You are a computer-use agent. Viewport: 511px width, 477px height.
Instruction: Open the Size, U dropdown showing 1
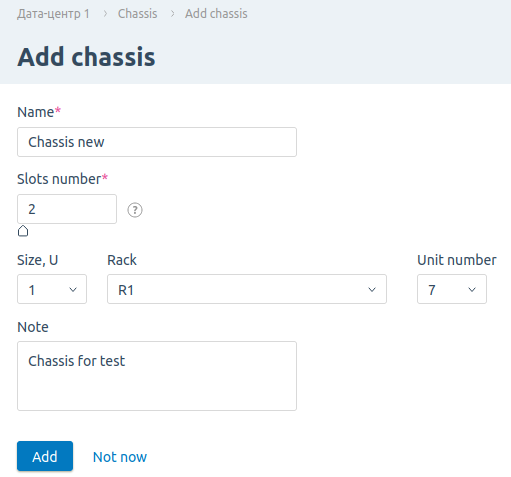52,289
